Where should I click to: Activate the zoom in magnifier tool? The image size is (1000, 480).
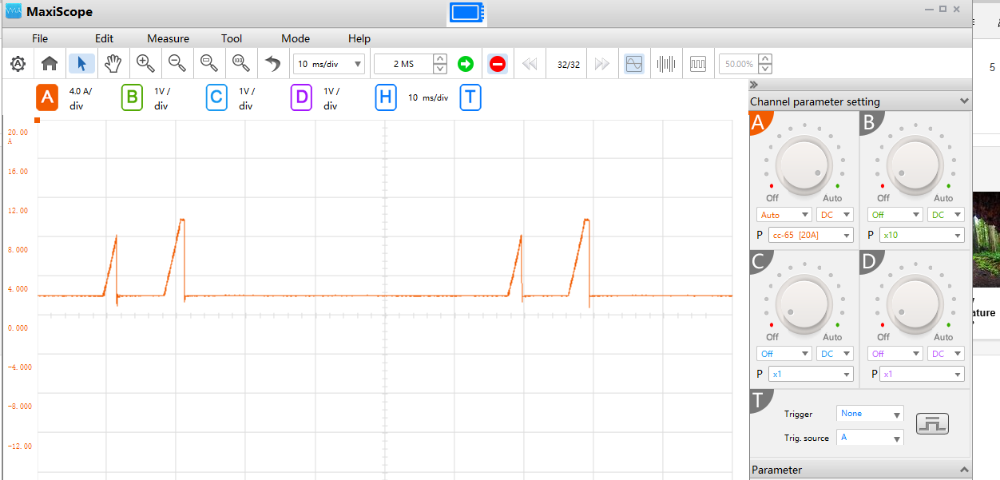coord(145,64)
